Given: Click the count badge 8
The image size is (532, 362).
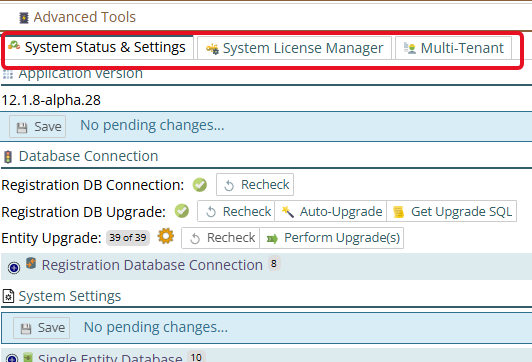Looking at the screenshot, I should coord(274,263).
